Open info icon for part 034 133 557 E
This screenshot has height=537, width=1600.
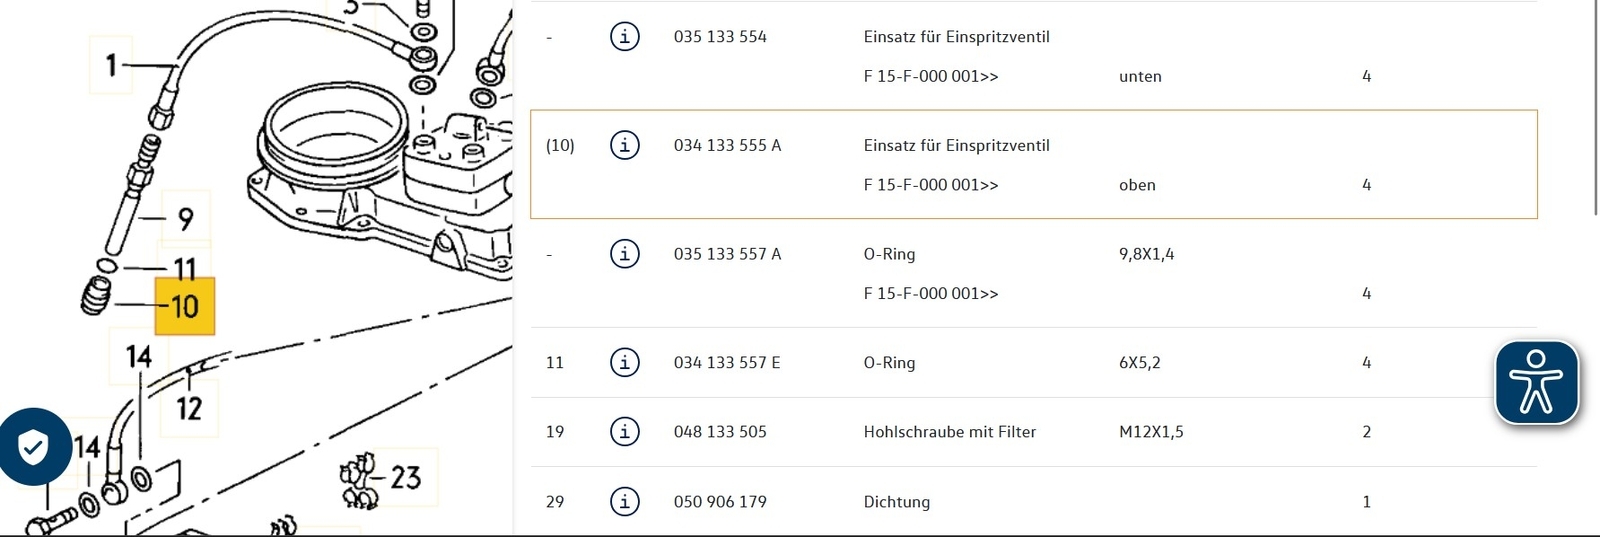pyautogui.click(x=625, y=362)
